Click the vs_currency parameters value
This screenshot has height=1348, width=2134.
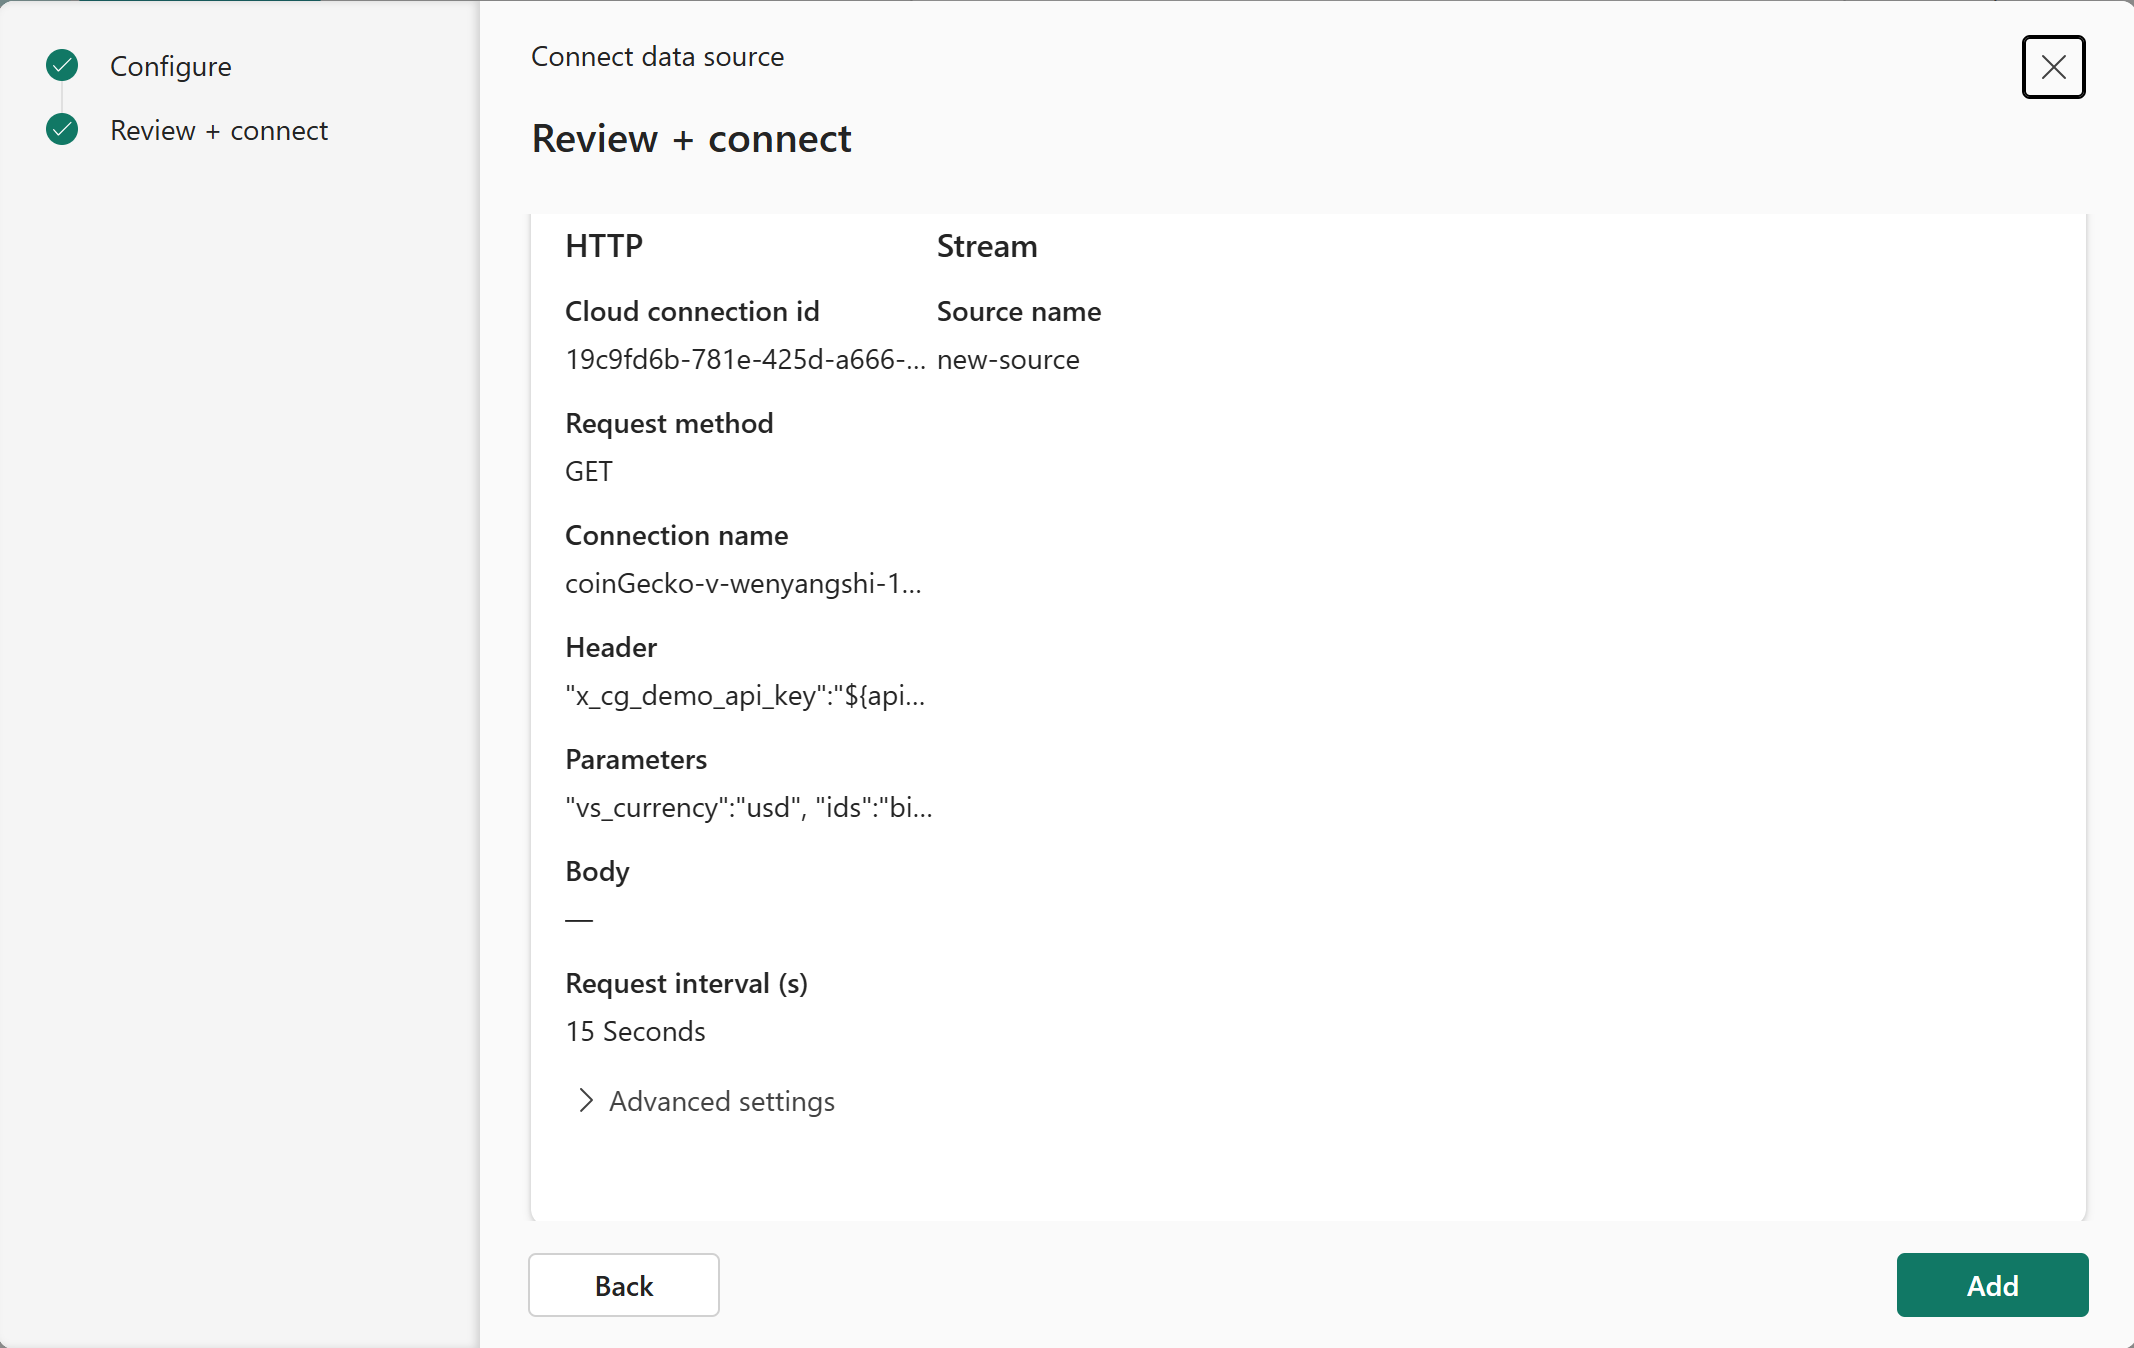coord(748,807)
